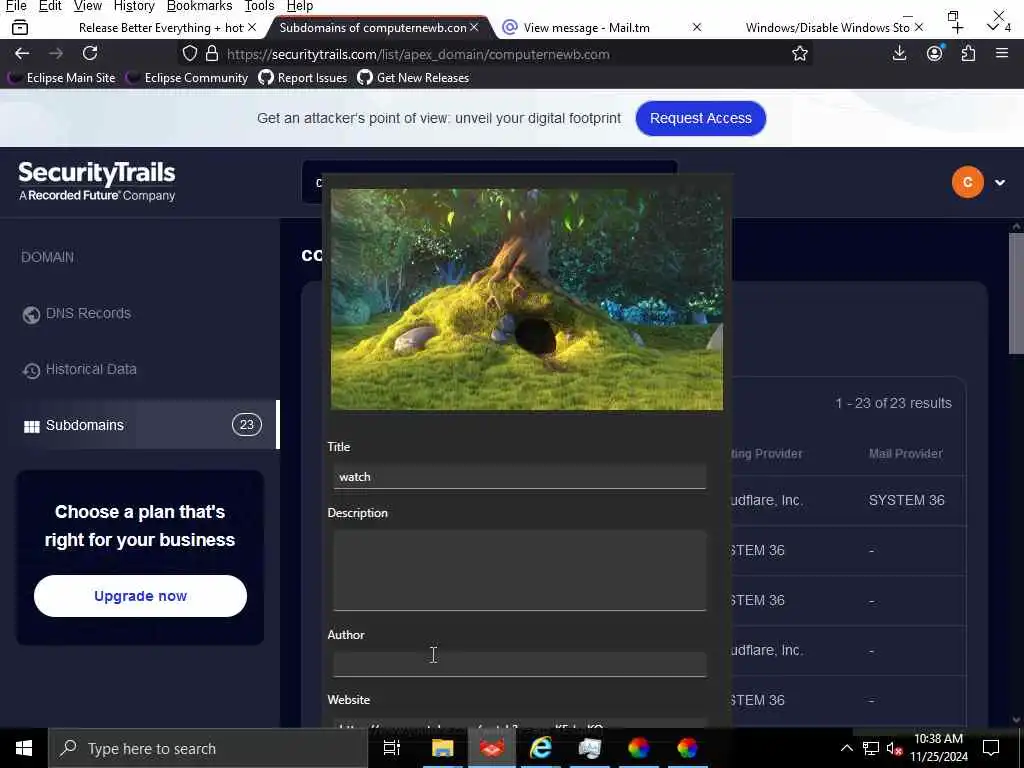Open Historical Data in sidebar
The image size is (1024, 768).
[79, 370]
